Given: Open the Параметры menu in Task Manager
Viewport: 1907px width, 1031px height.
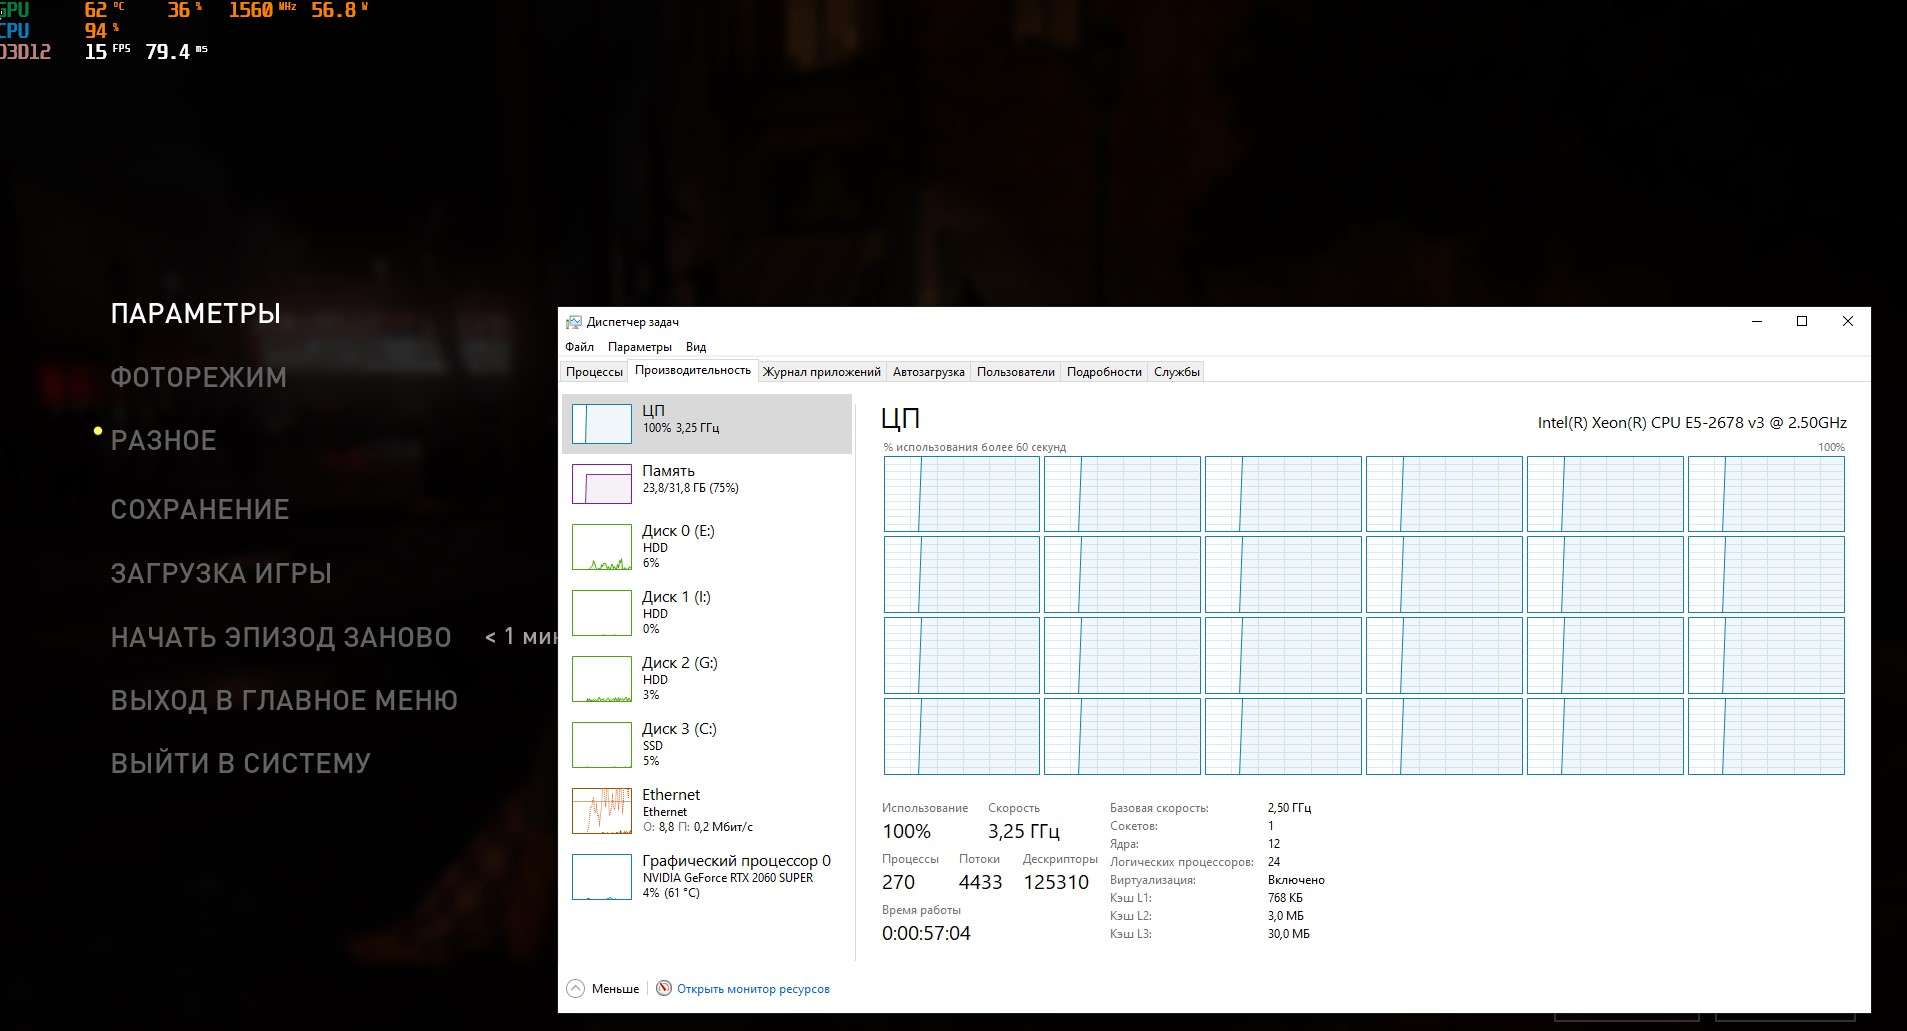Looking at the screenshot, I should point(639,347).
